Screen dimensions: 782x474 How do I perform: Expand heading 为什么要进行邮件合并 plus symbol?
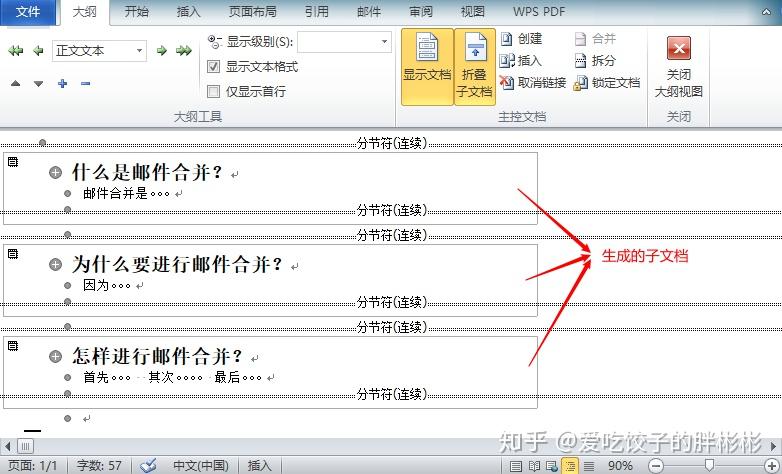(x=55, y=264)
